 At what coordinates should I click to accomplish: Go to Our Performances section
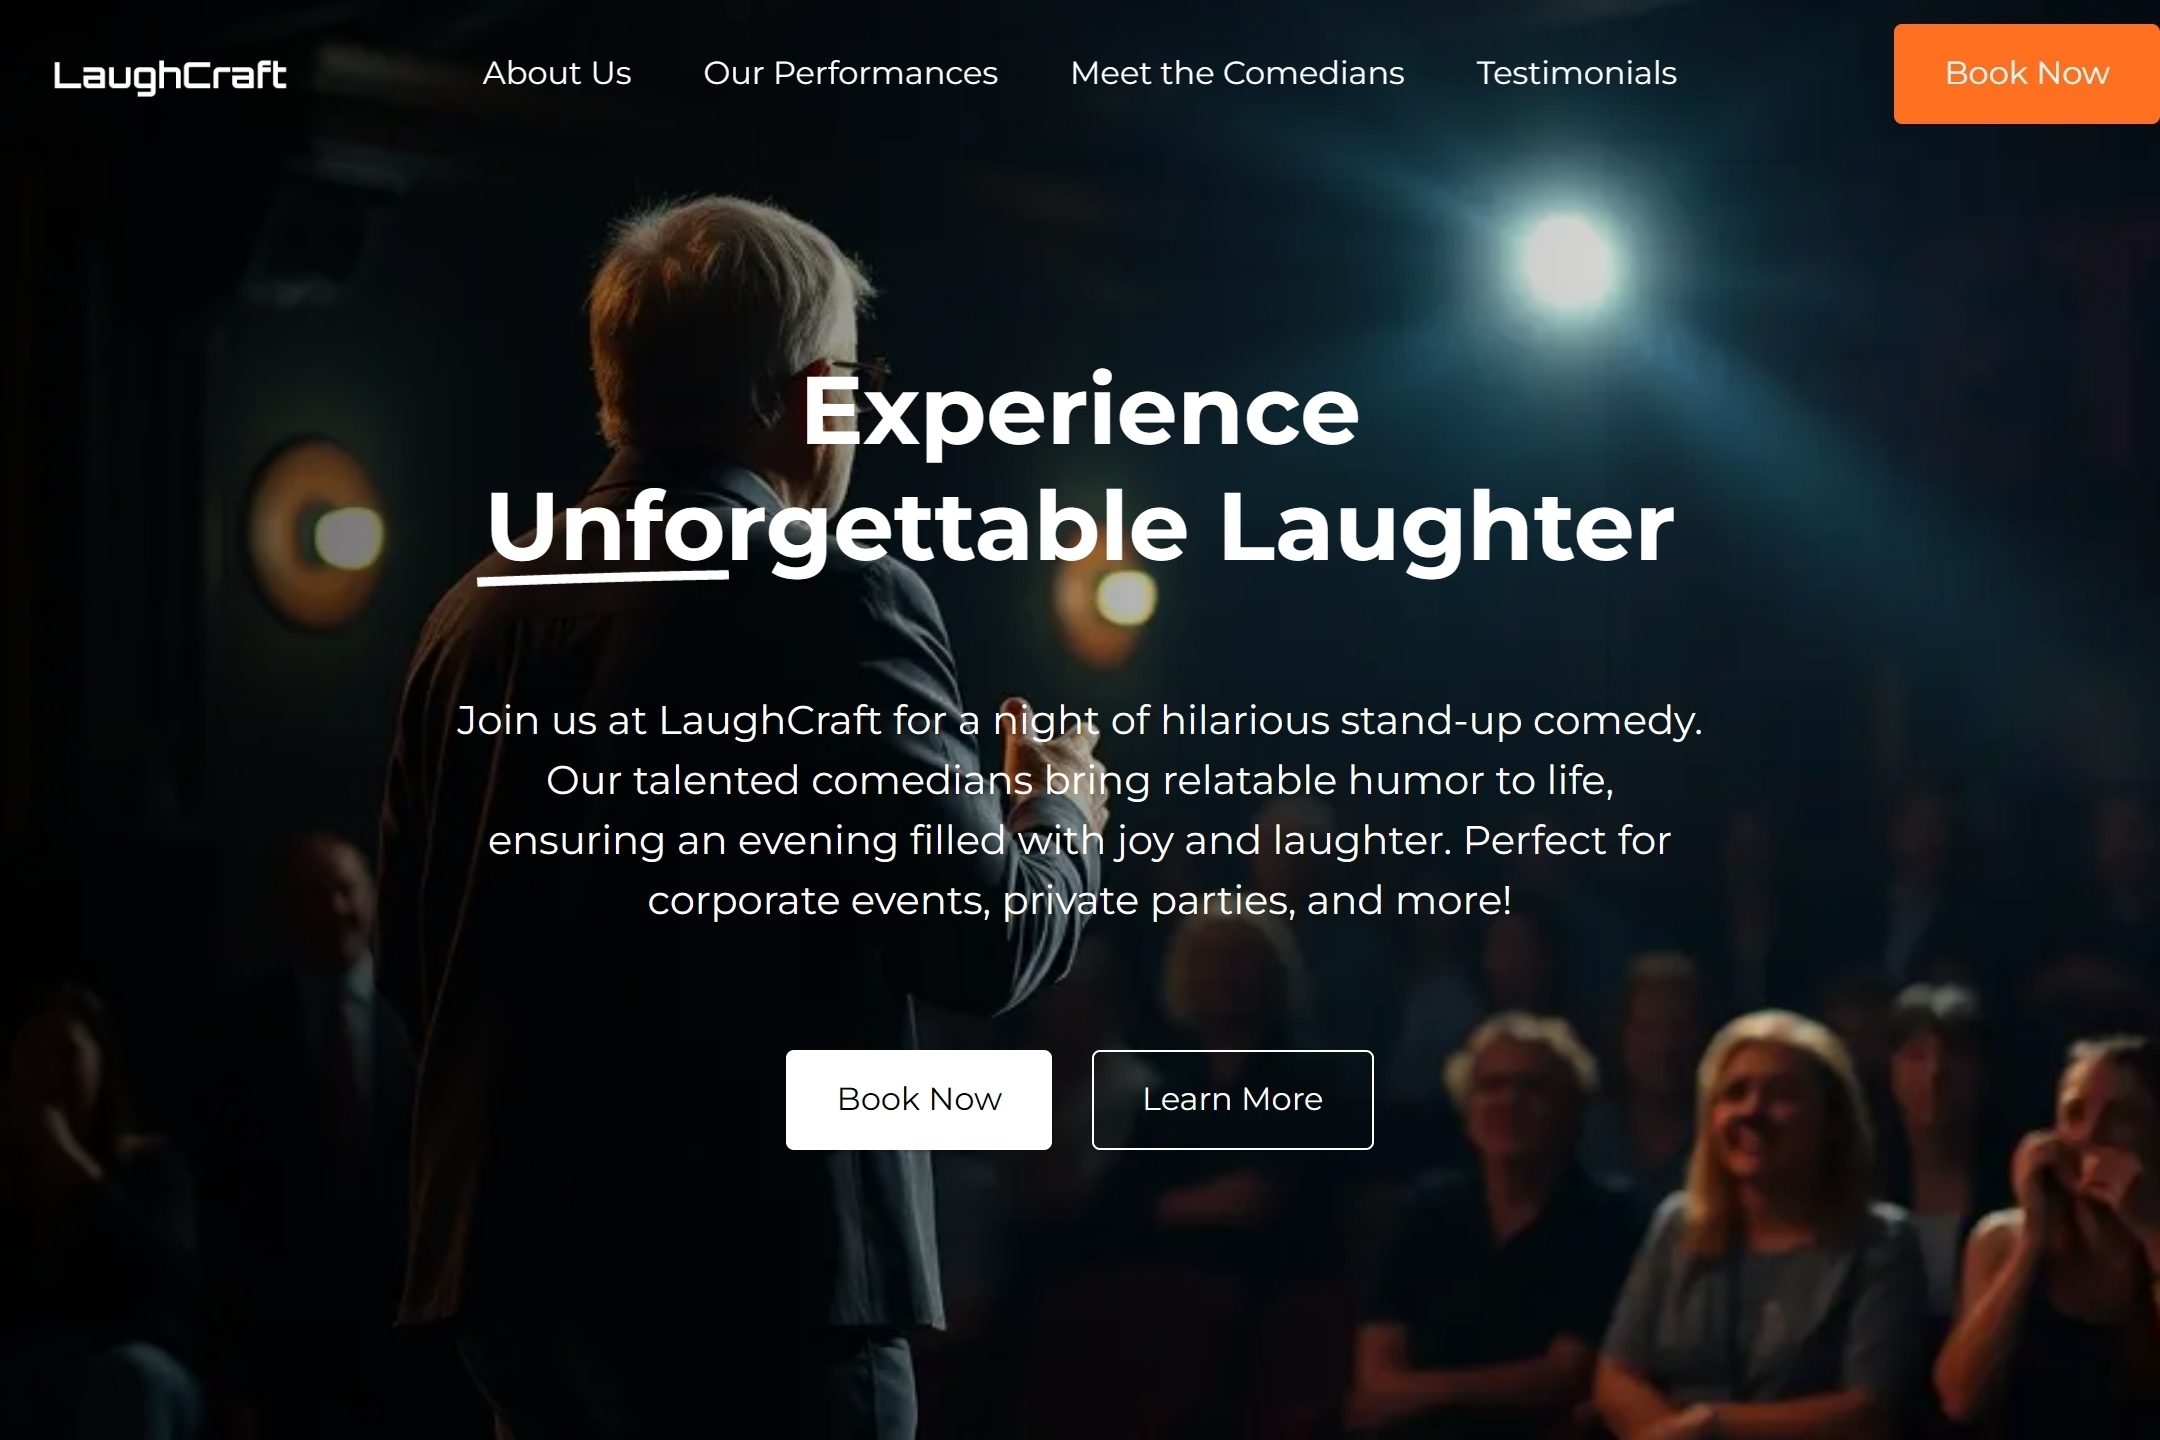(850, 73)
